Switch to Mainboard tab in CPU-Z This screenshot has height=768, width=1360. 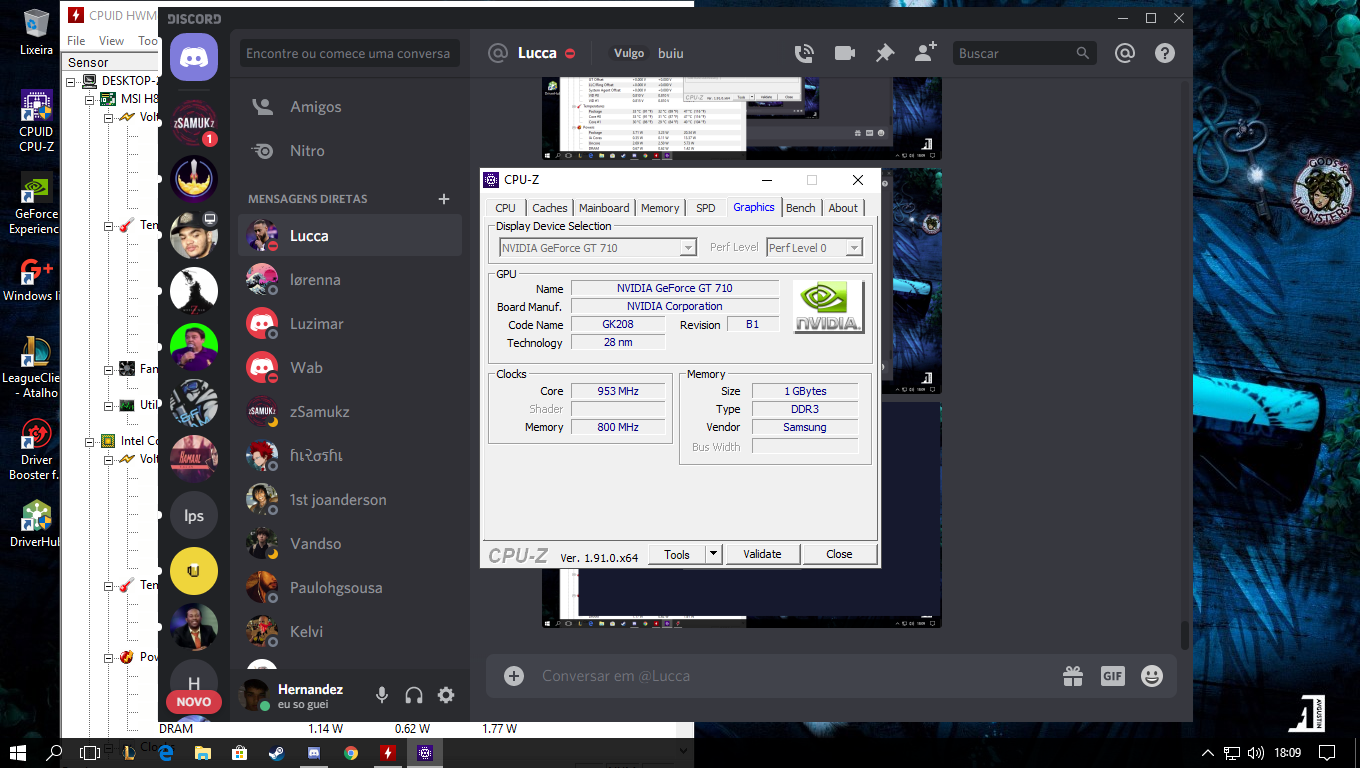click(x=604, y=208)
